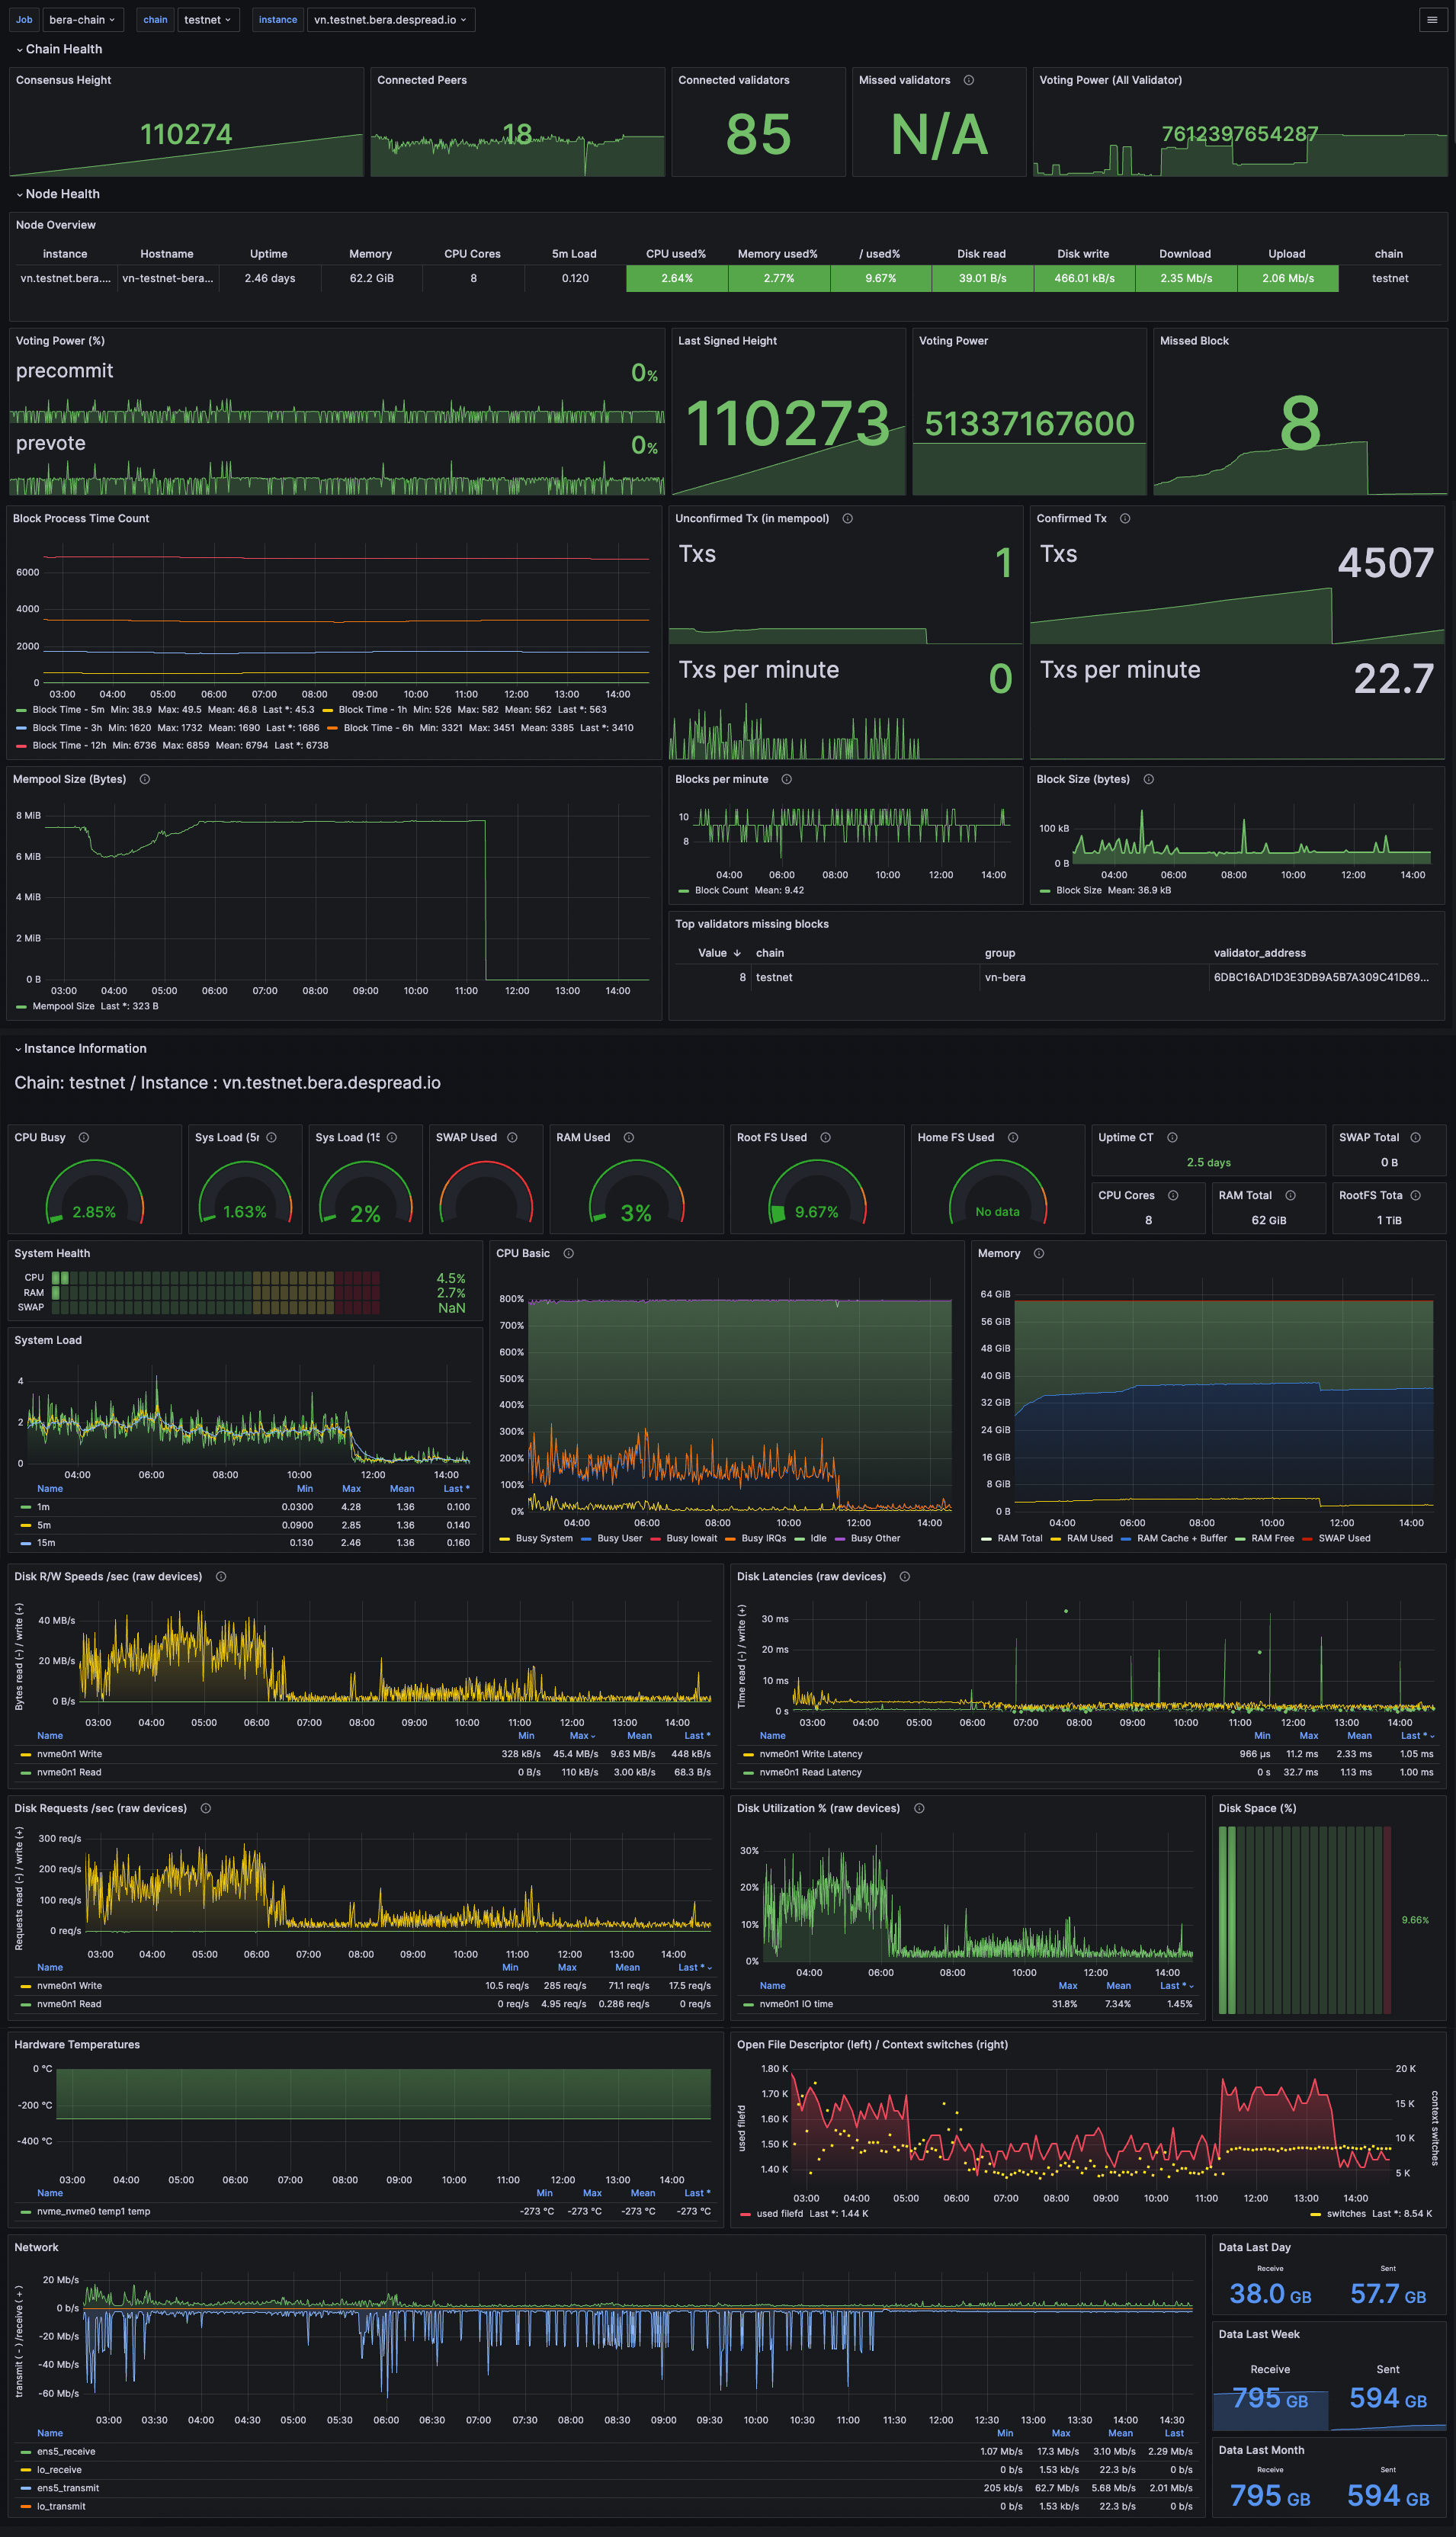Toggle RAM Cache + Buffer legend series
The height and width of the screenshot is (2537, 1456).
1181,1538
